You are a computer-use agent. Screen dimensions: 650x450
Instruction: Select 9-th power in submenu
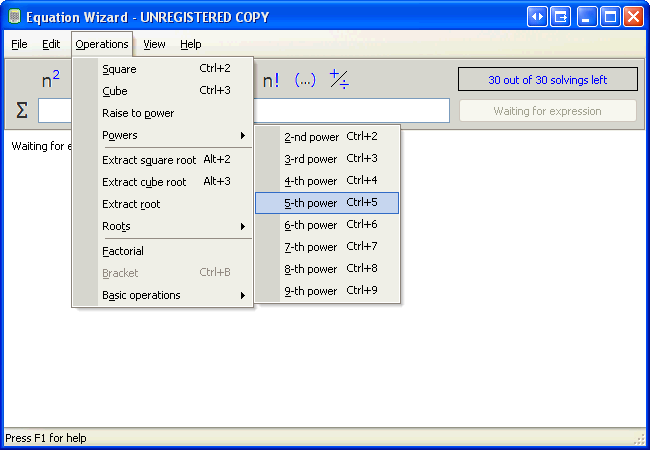(327, 290)
